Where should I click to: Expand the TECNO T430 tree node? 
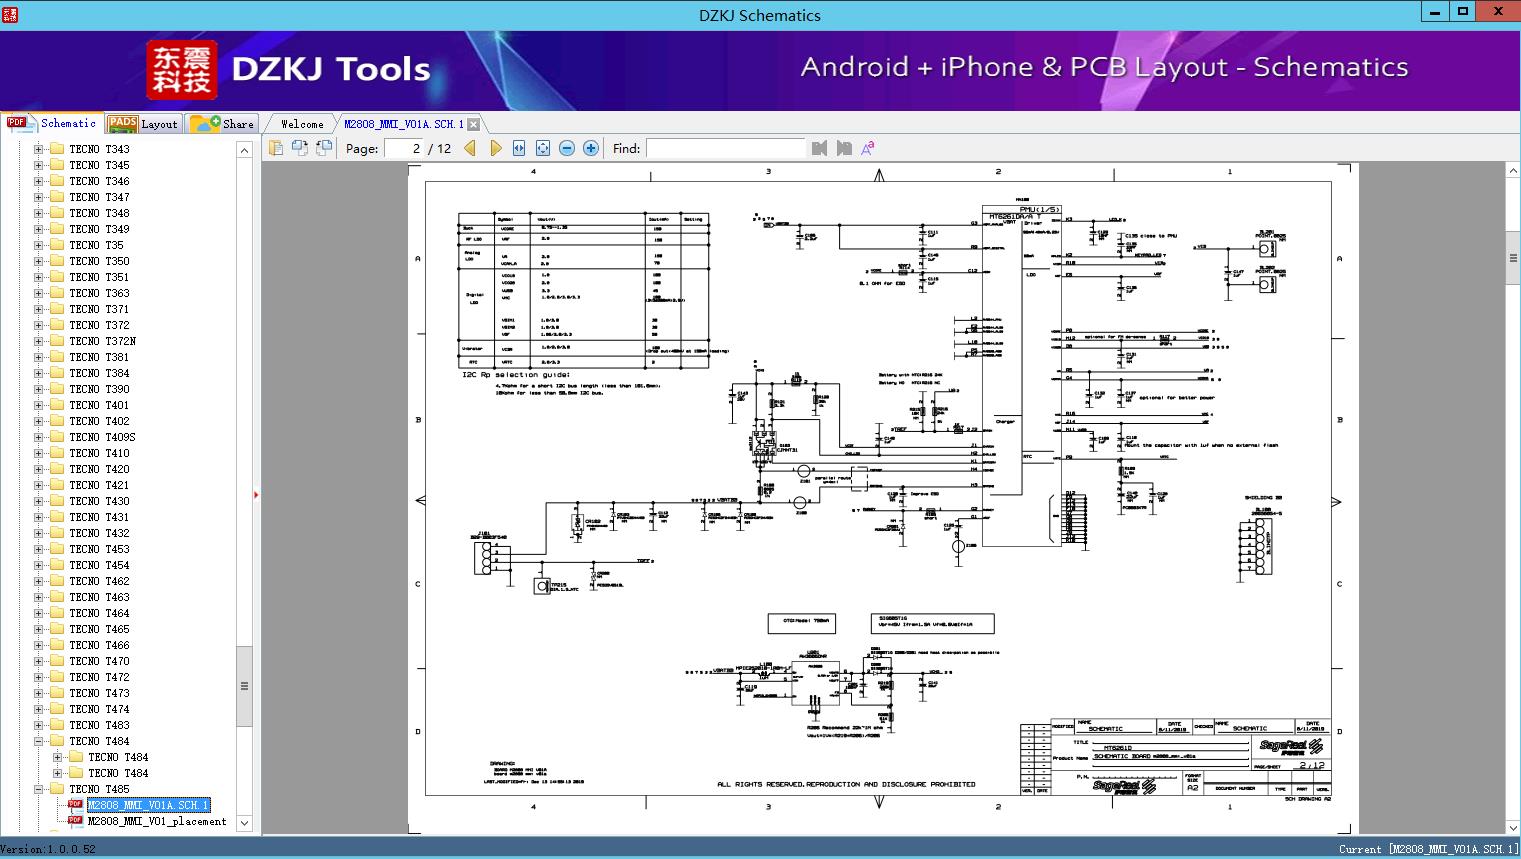point(39,501)
